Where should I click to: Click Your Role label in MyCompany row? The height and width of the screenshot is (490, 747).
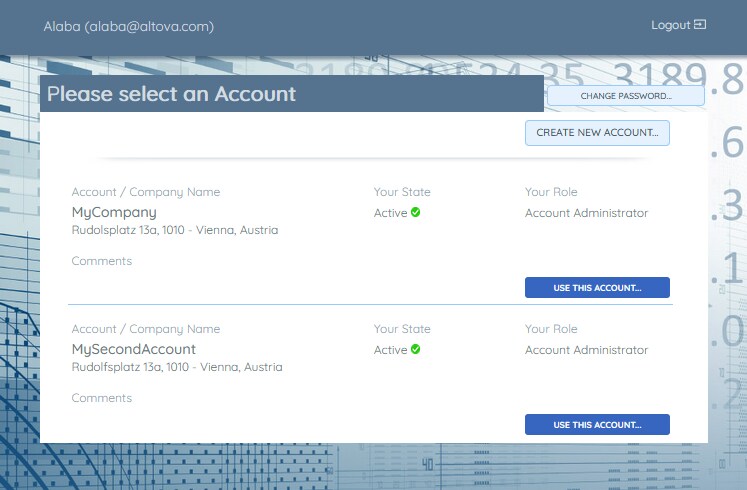pos(551,192)
